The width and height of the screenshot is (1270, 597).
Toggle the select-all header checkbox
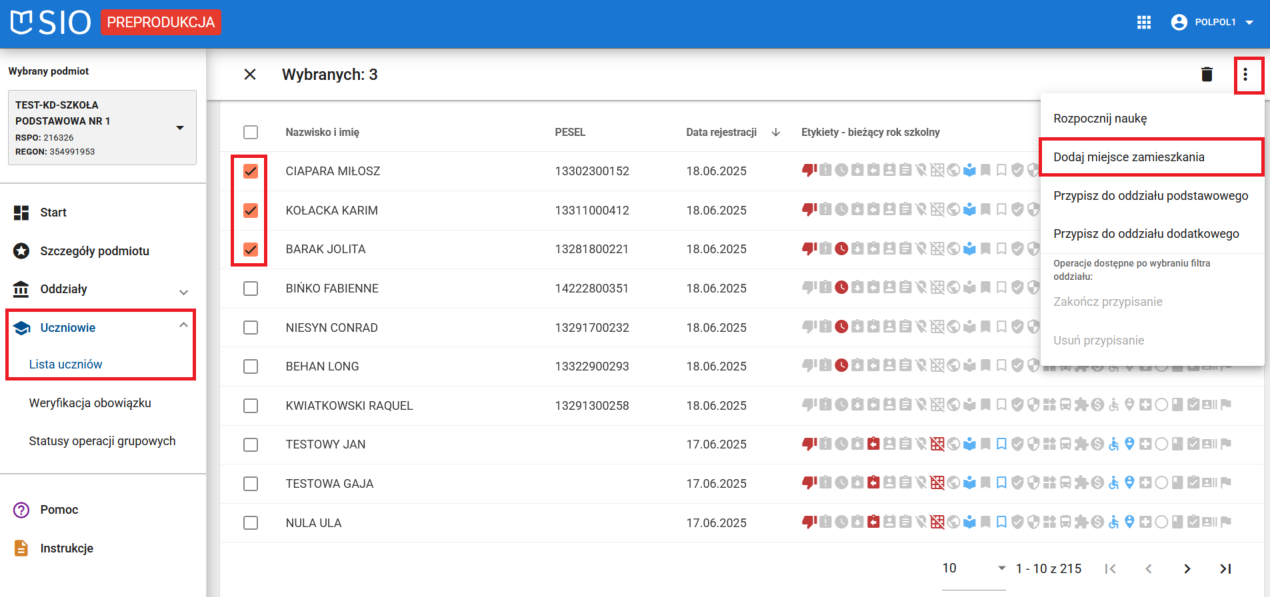251,132
